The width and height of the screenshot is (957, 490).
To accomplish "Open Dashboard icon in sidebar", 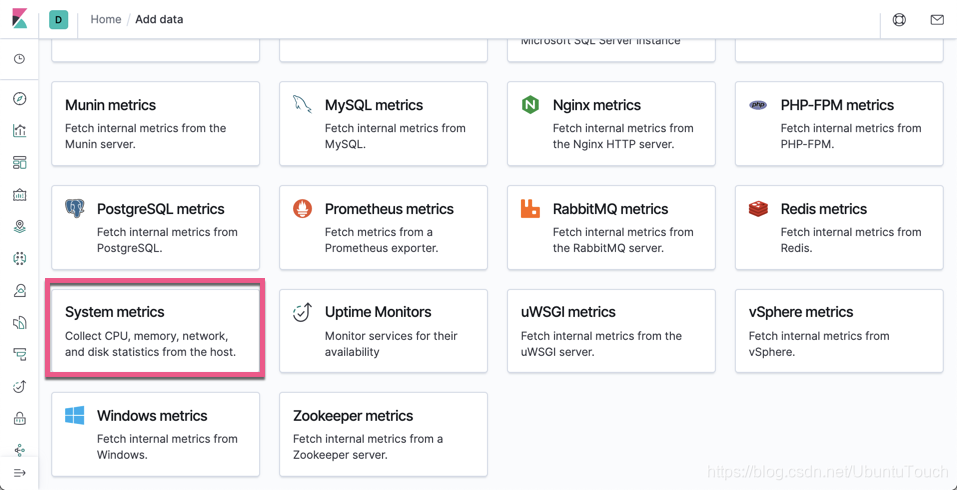I will [x=19, y=163].
